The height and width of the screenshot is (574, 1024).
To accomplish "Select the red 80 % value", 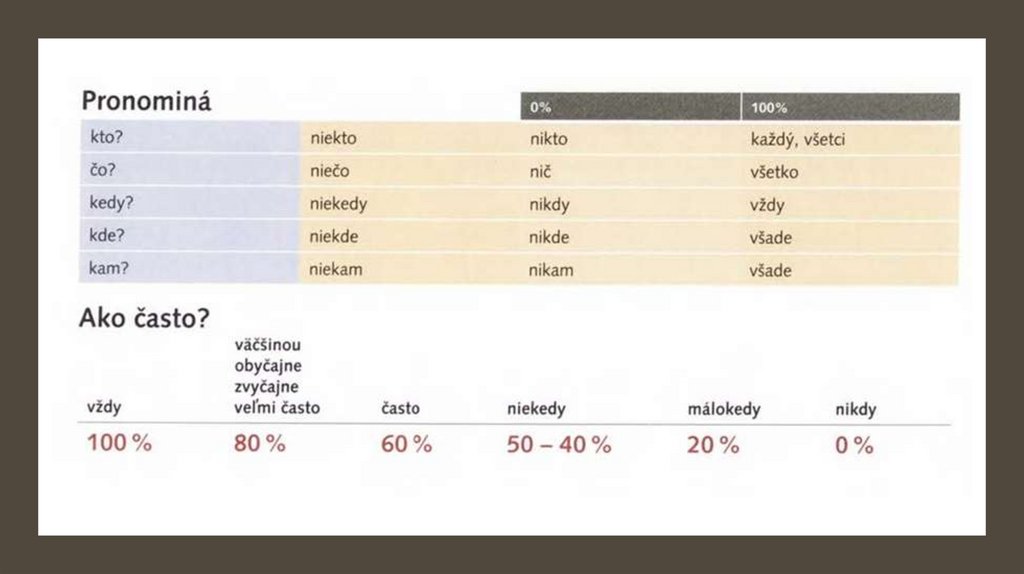I will pyautogui.click(x=260, y=444).
